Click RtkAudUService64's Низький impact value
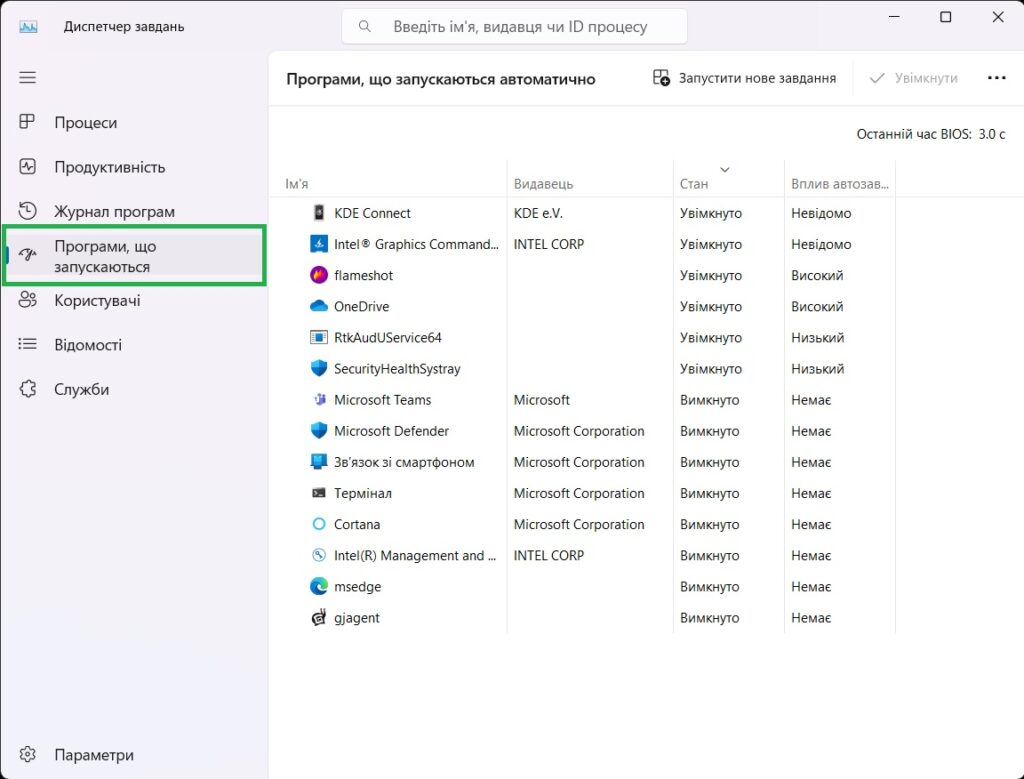 [x=818, y=338]
